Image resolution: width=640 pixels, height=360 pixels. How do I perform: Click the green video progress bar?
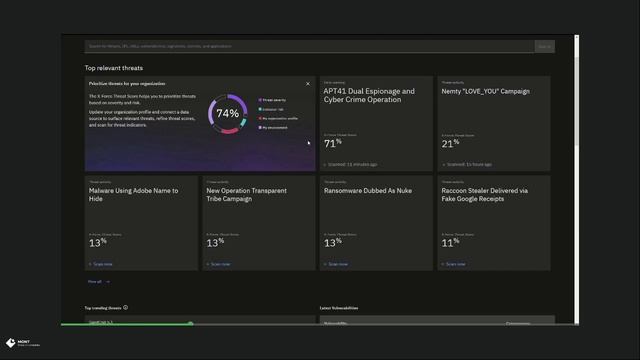point(126,324)
